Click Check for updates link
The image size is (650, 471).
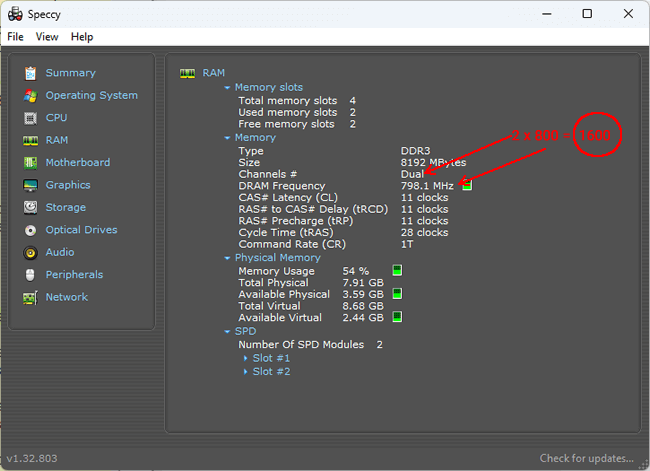(586, 458)
